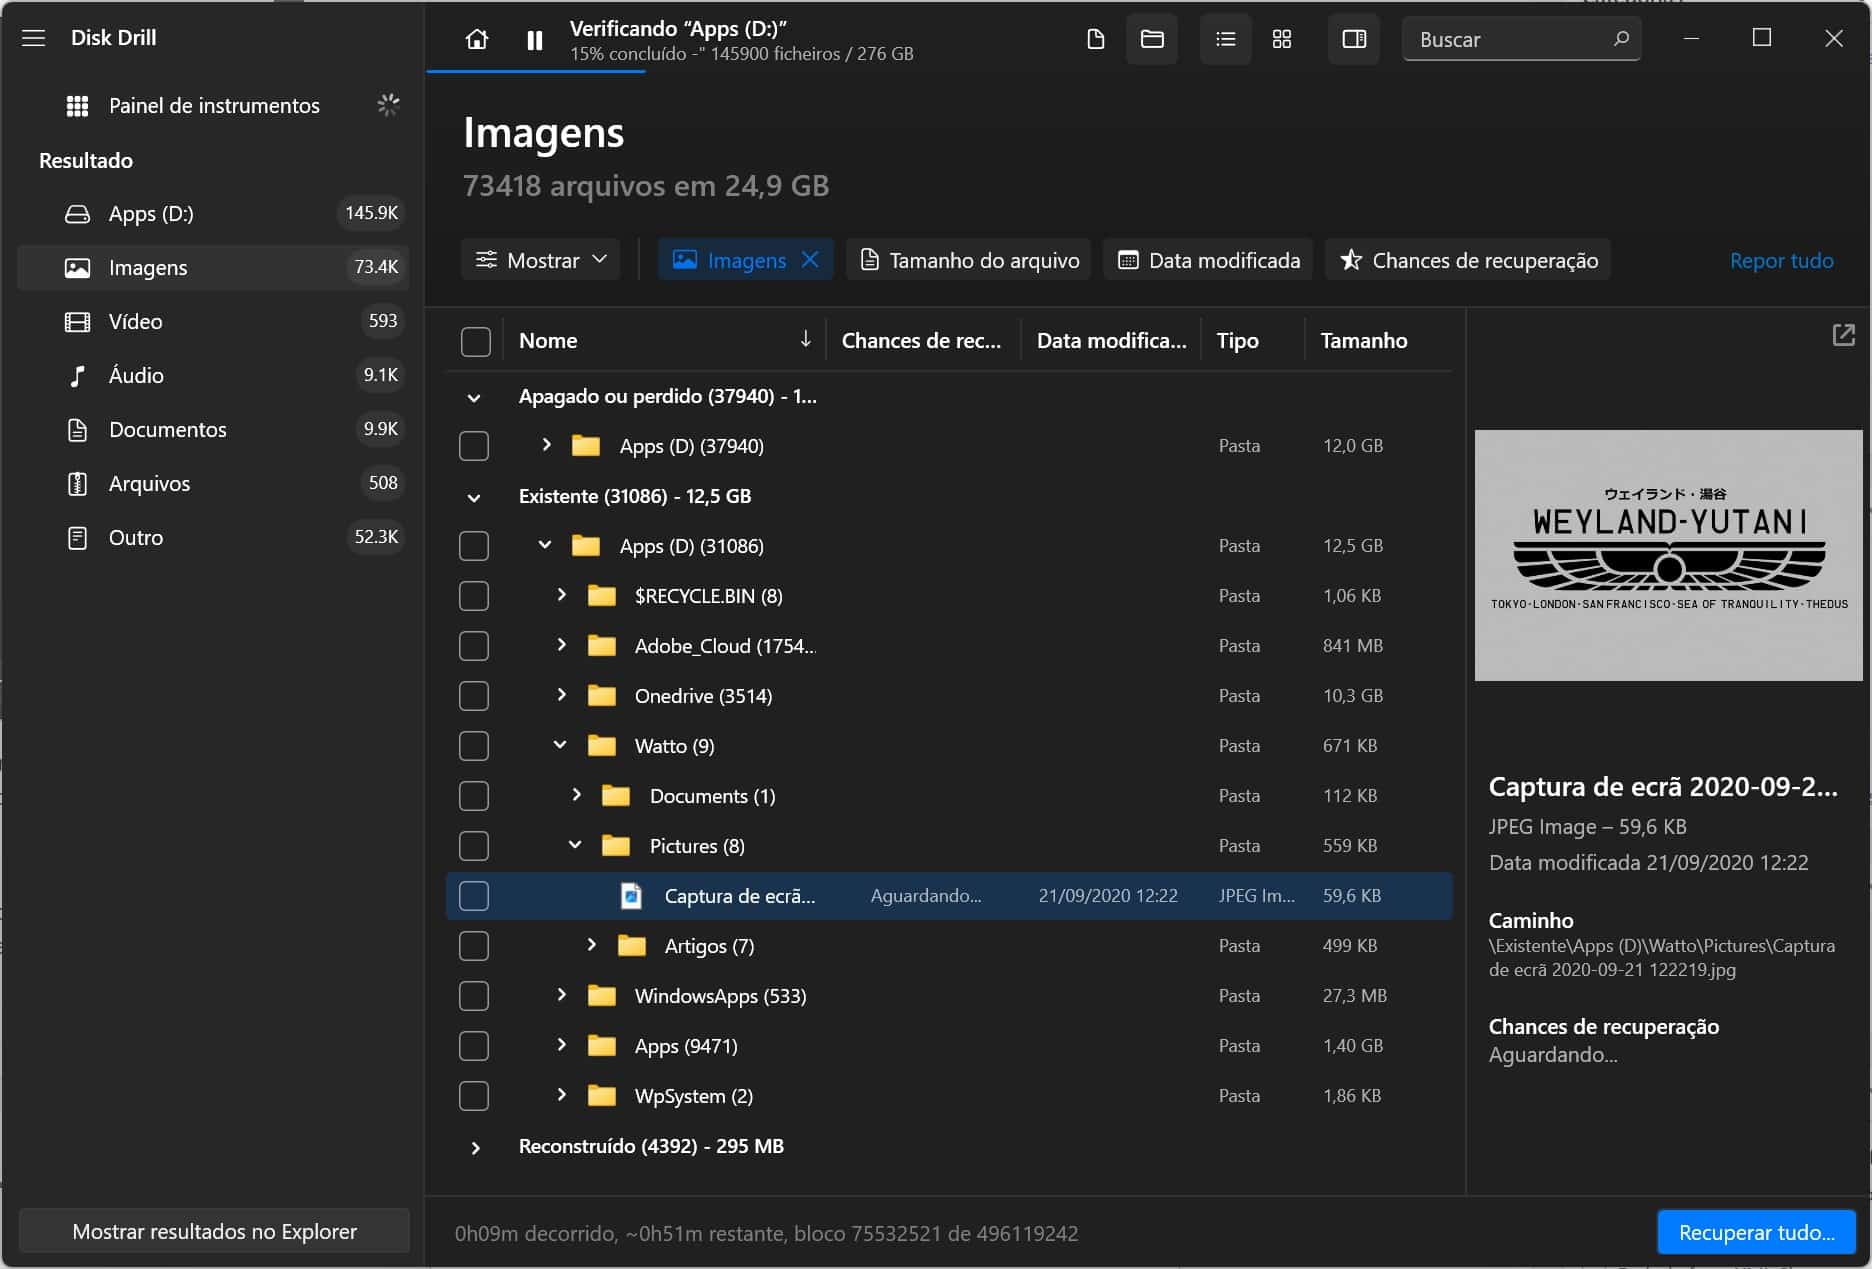This screenshot has width=1872, height=1269.
Task: Collapse the Watto (9) folder
Action: coord(560,745)
